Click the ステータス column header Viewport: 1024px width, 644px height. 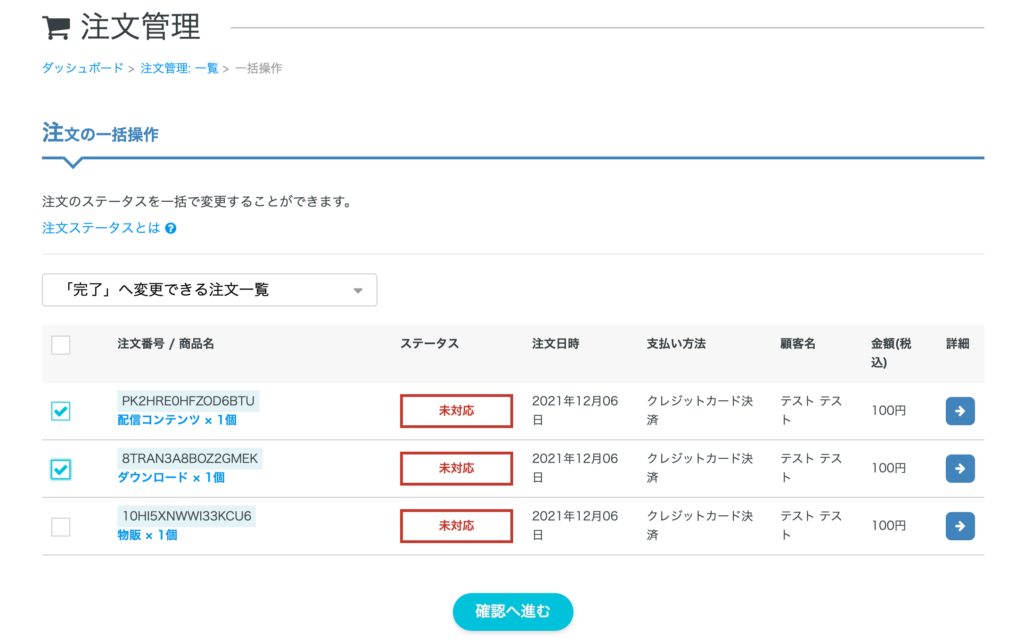pyautogui.click(x=429, y=344)
